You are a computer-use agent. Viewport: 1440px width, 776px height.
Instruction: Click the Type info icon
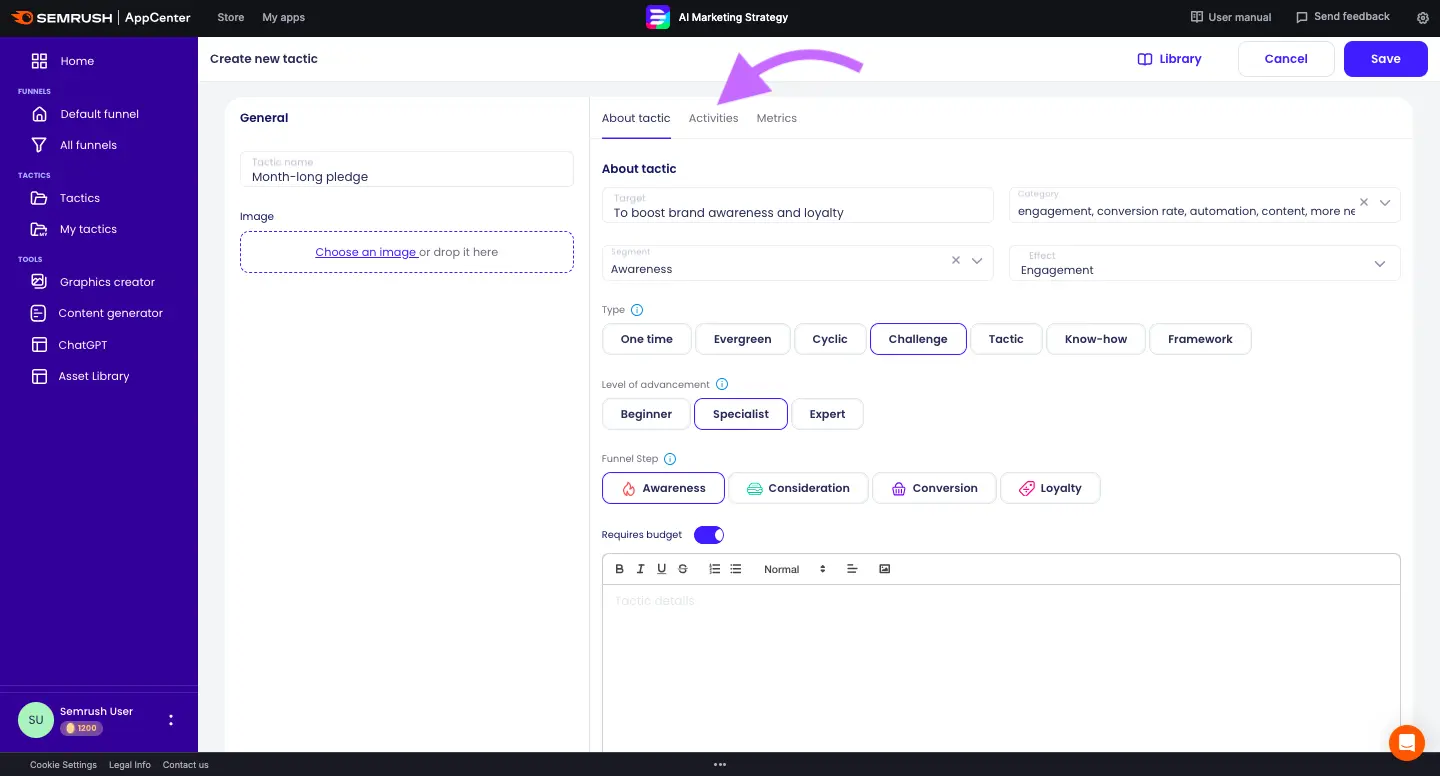637,310
